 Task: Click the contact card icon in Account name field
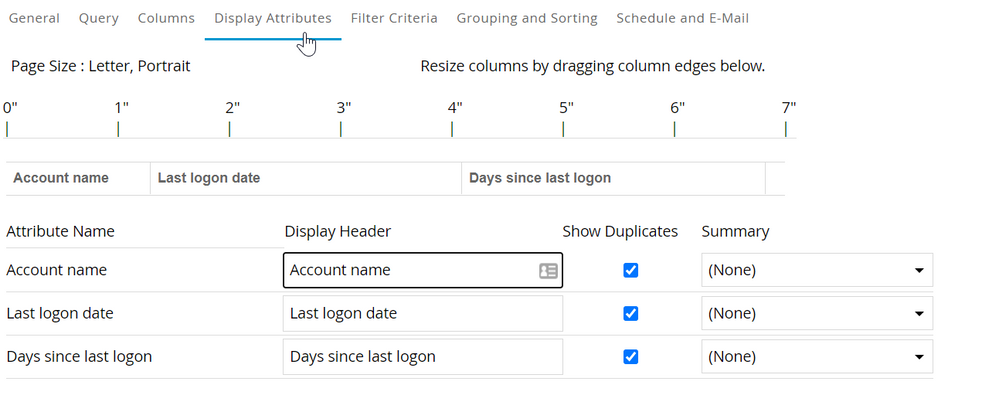point(548,271)
